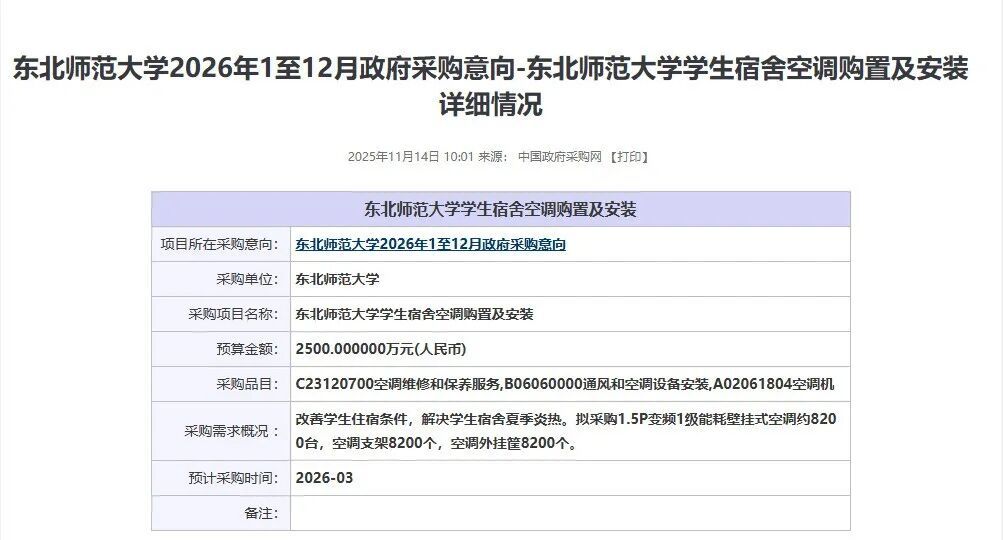Image resolution: width=1003 pixels, height=540 pixels.
Task: Click the 2026-03 purchase time value
Action: [x=324, y=478]
